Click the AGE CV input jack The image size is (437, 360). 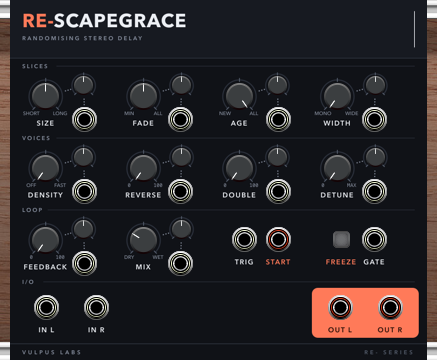point(278,119)
